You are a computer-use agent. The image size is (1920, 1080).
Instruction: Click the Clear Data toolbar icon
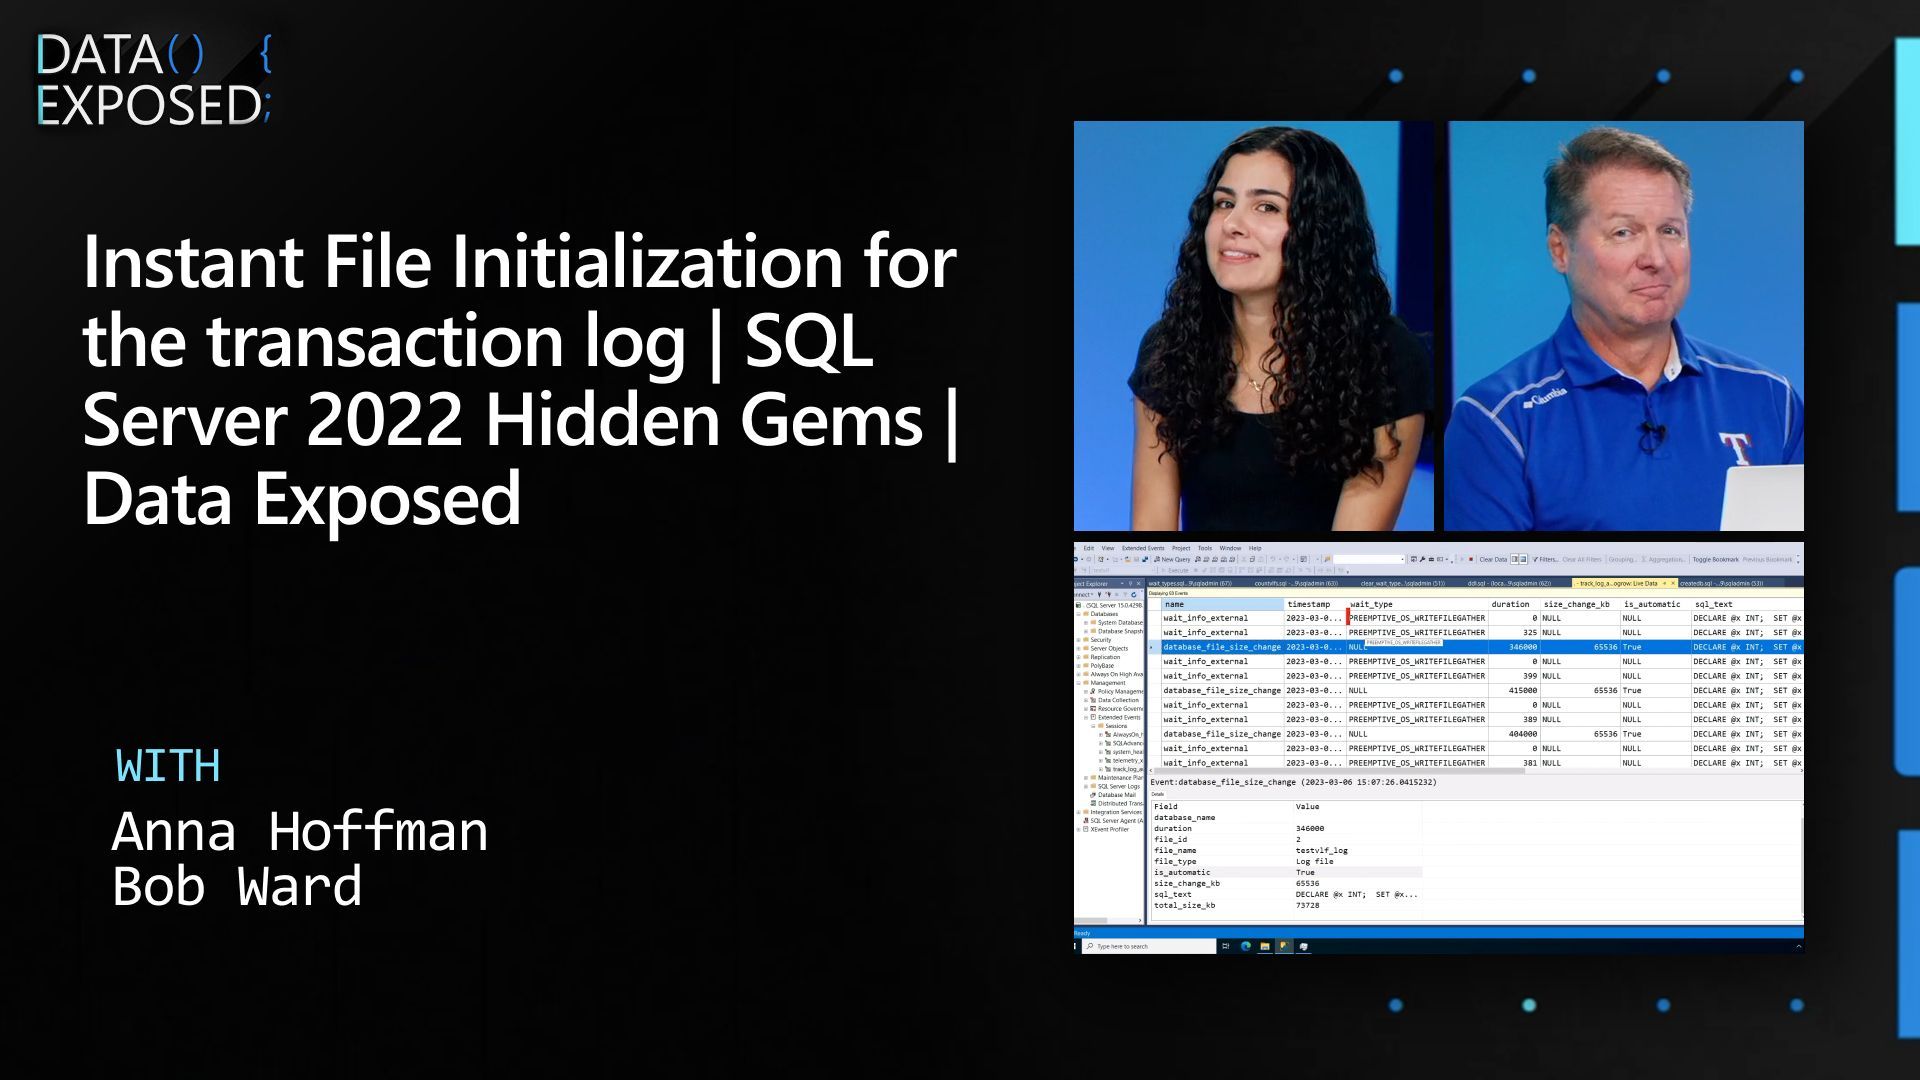coord(1492,560)
